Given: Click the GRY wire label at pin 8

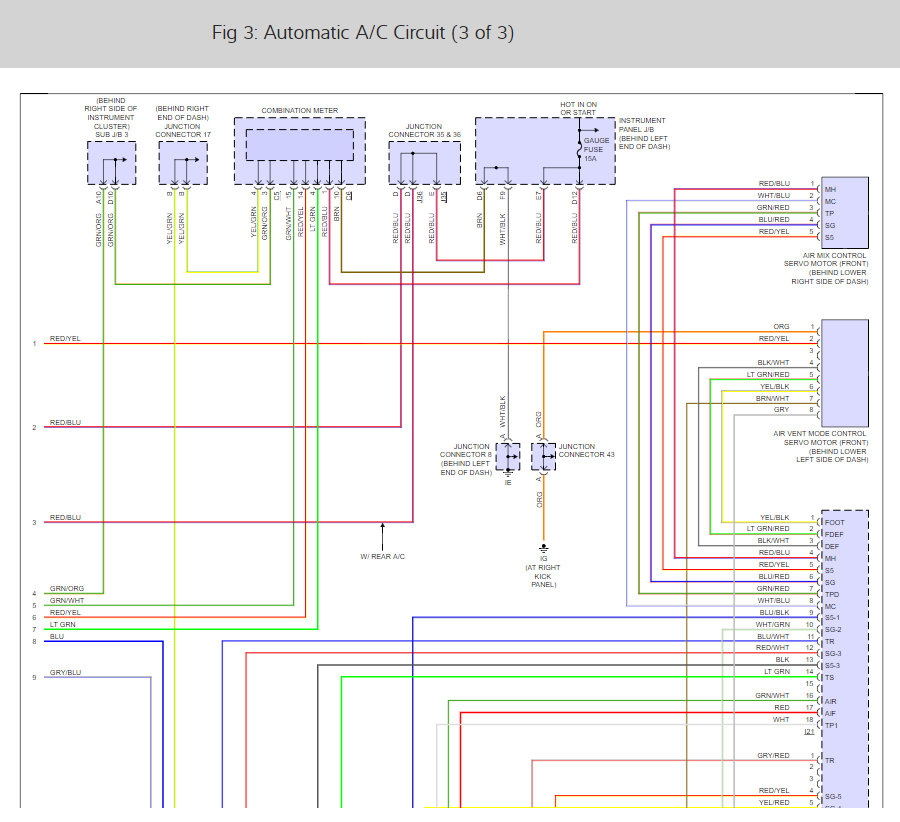Looking at the screenshot, I should coord(781,410).
